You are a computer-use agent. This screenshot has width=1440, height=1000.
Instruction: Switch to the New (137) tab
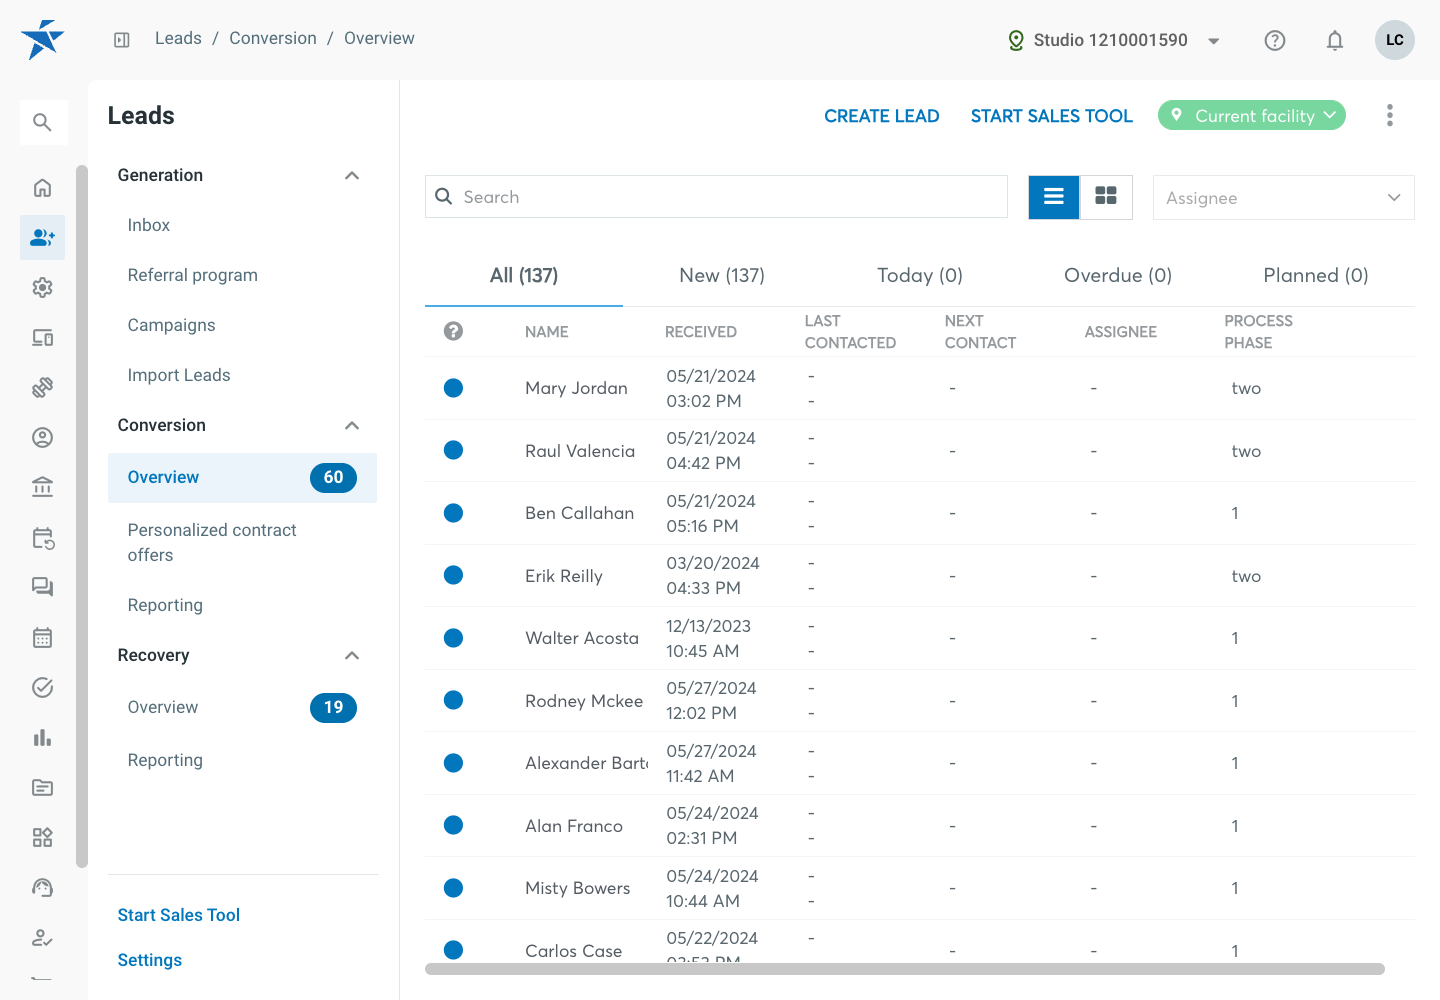(x=722, y=275)
